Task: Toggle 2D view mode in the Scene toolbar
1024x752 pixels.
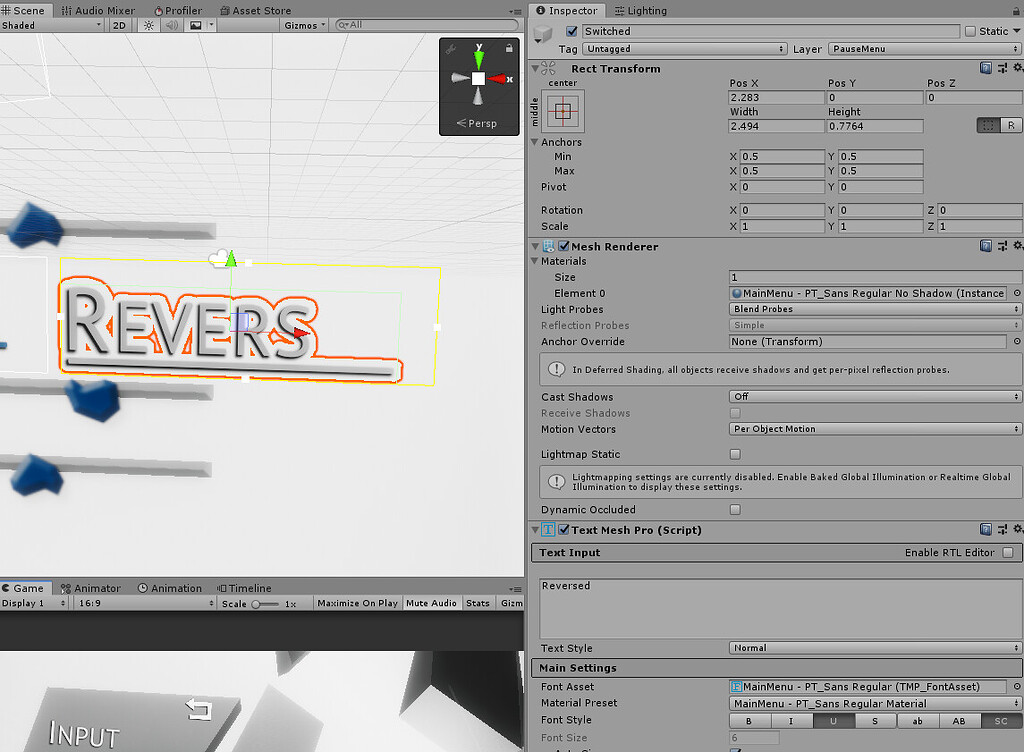Action: pos(119,25)
